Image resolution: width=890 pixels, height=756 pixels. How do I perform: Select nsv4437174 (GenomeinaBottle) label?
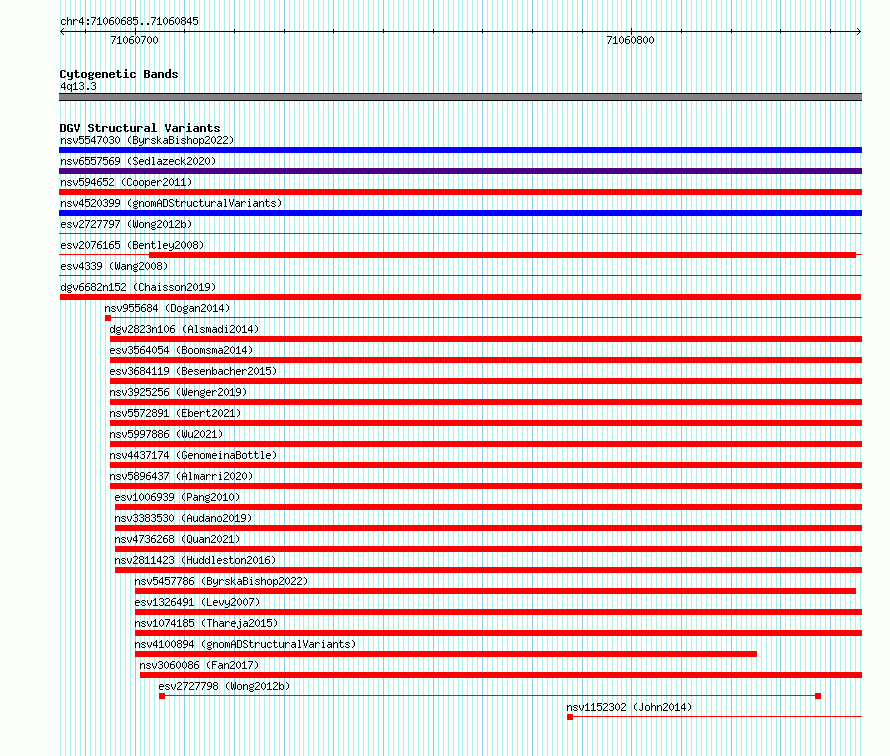[193, 455]
